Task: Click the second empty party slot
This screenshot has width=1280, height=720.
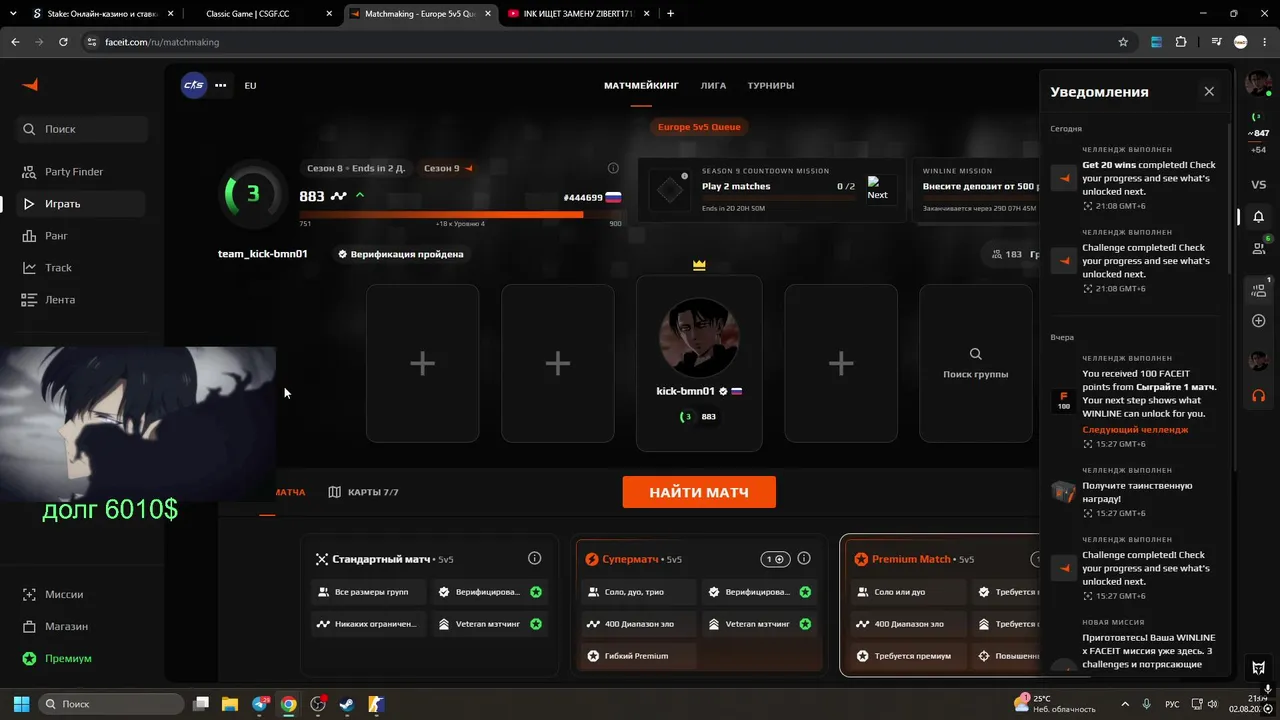Action: [x=557, y=363]
